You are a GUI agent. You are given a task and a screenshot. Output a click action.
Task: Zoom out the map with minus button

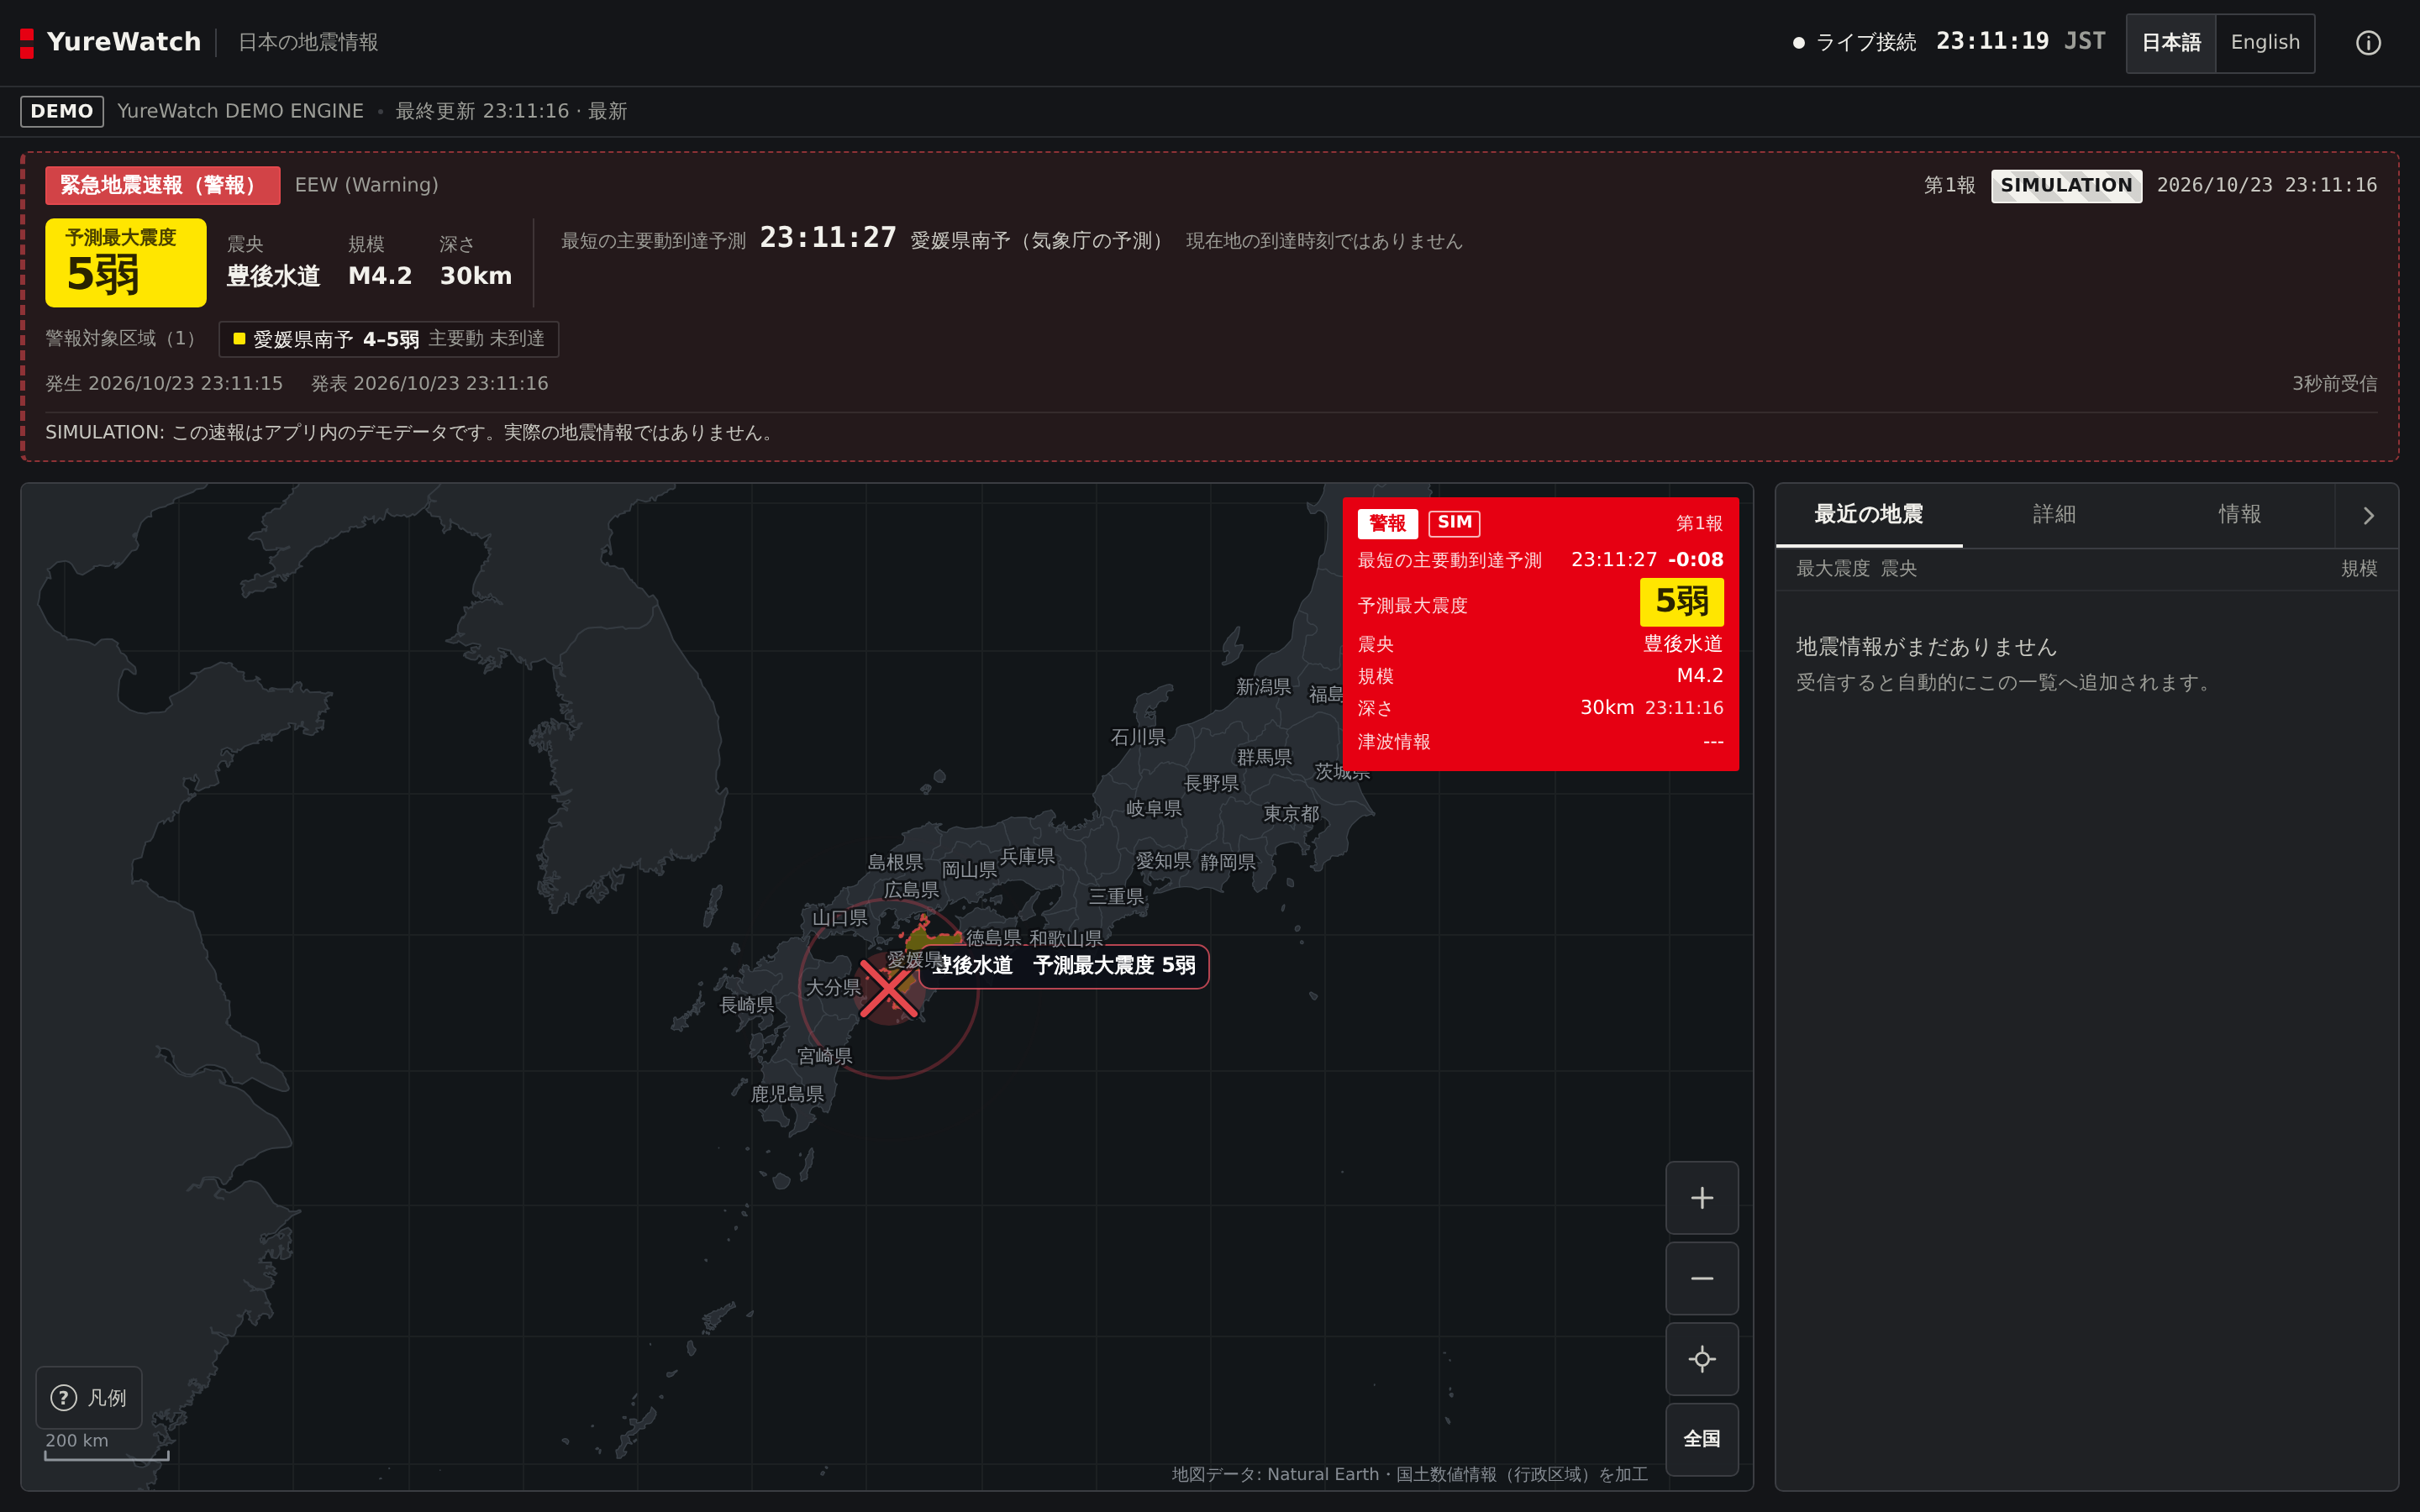(x=1701, y=1278)
